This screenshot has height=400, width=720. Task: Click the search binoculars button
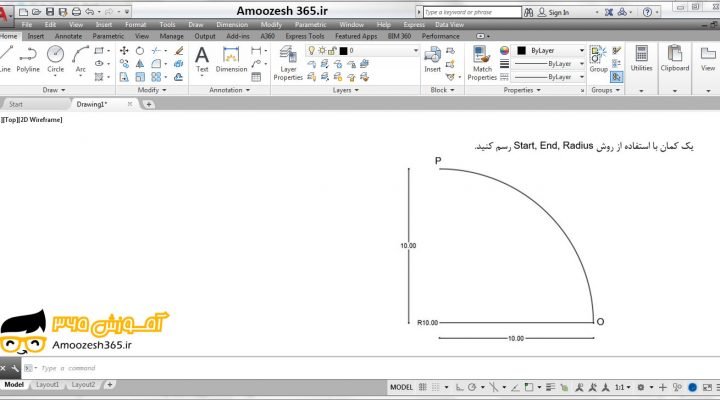click(529, 12)
